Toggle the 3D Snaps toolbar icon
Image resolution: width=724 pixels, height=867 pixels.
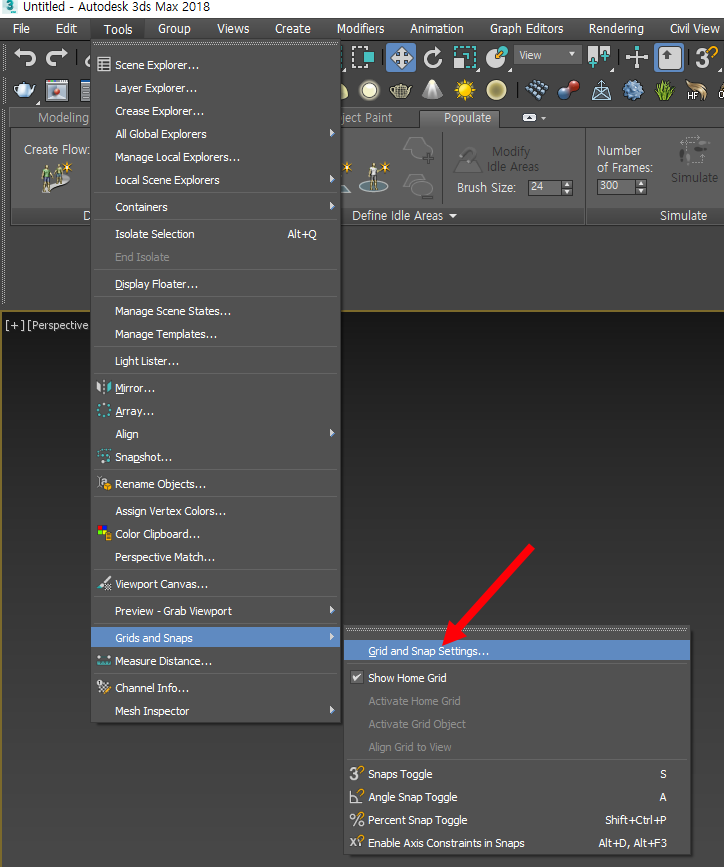[x=706, y=58]
